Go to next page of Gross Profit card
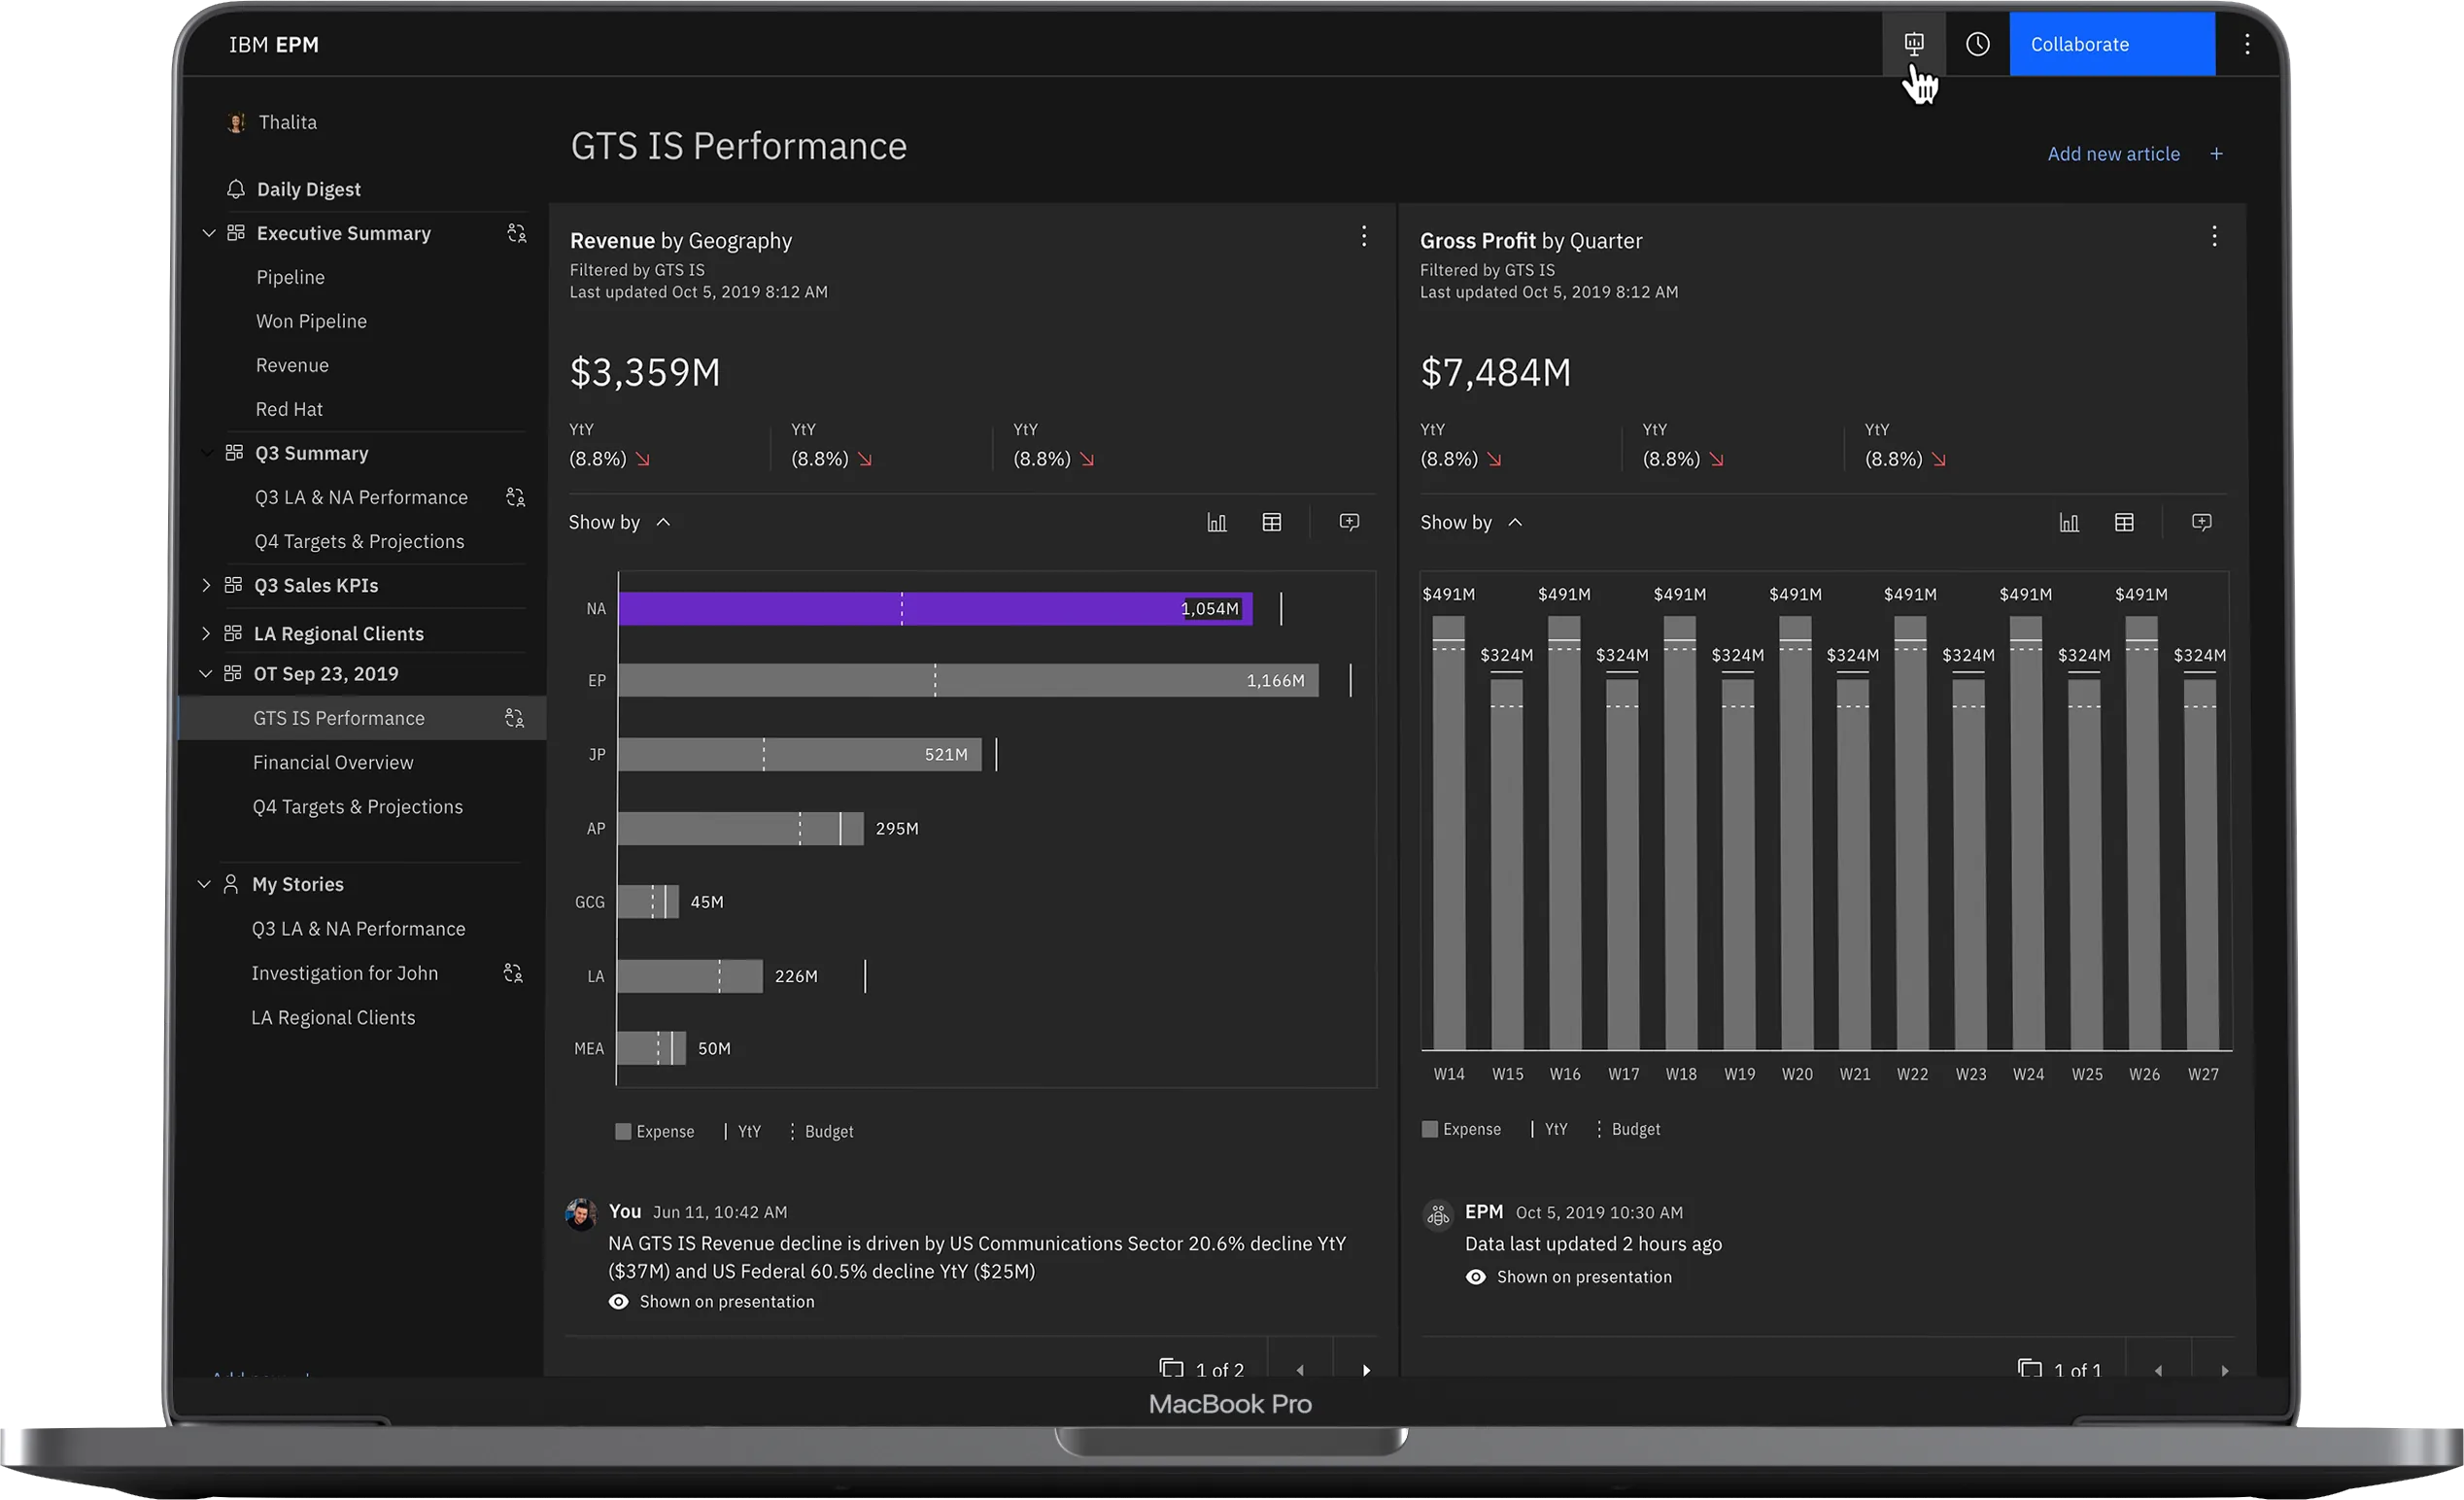This screenshot has width=2464, height=1500. tap(2224, 1369)
